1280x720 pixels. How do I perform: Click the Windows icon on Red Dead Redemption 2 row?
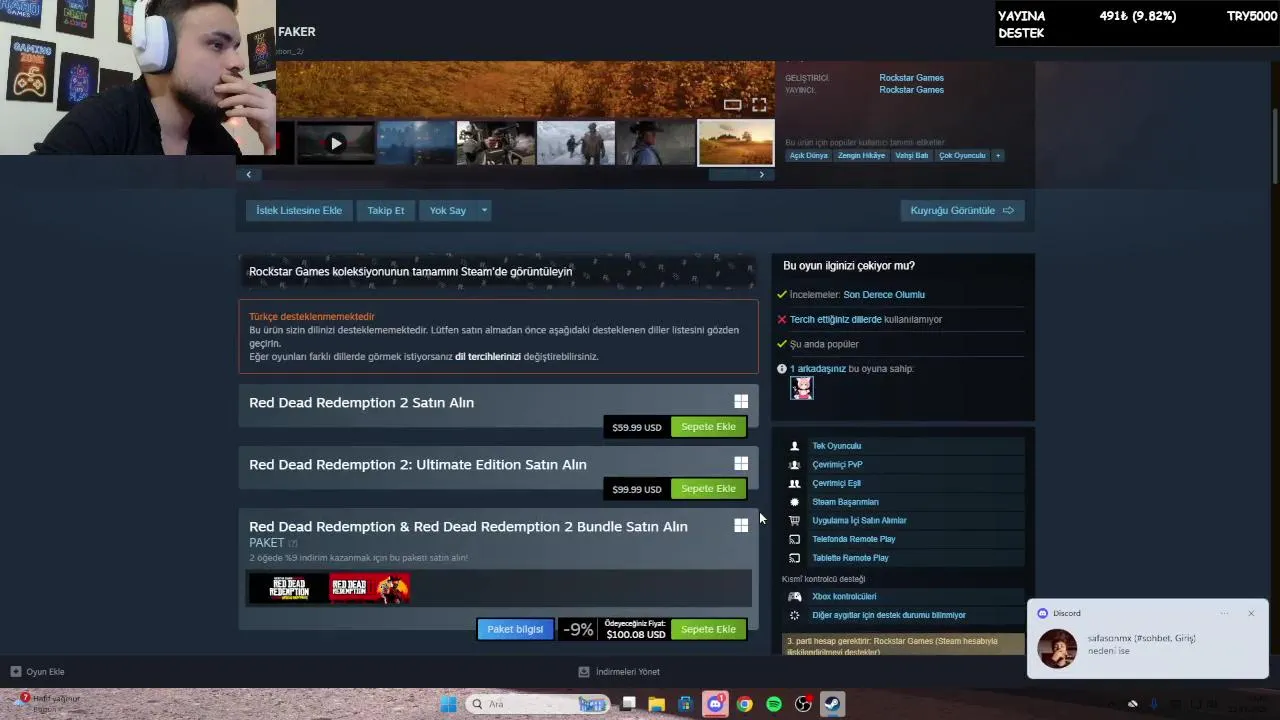tap(741, 401)
